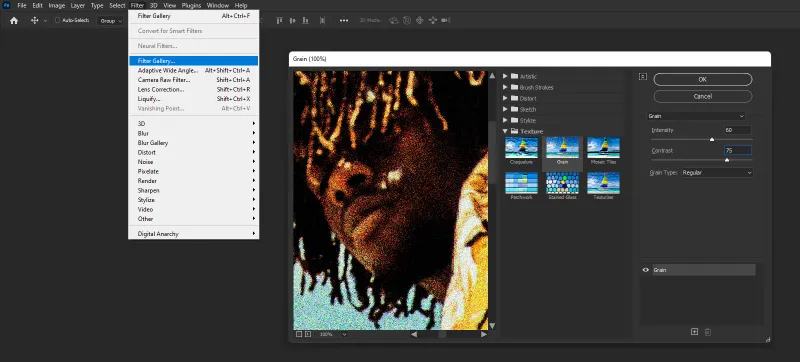Click the OK button

tap(703, 79)
